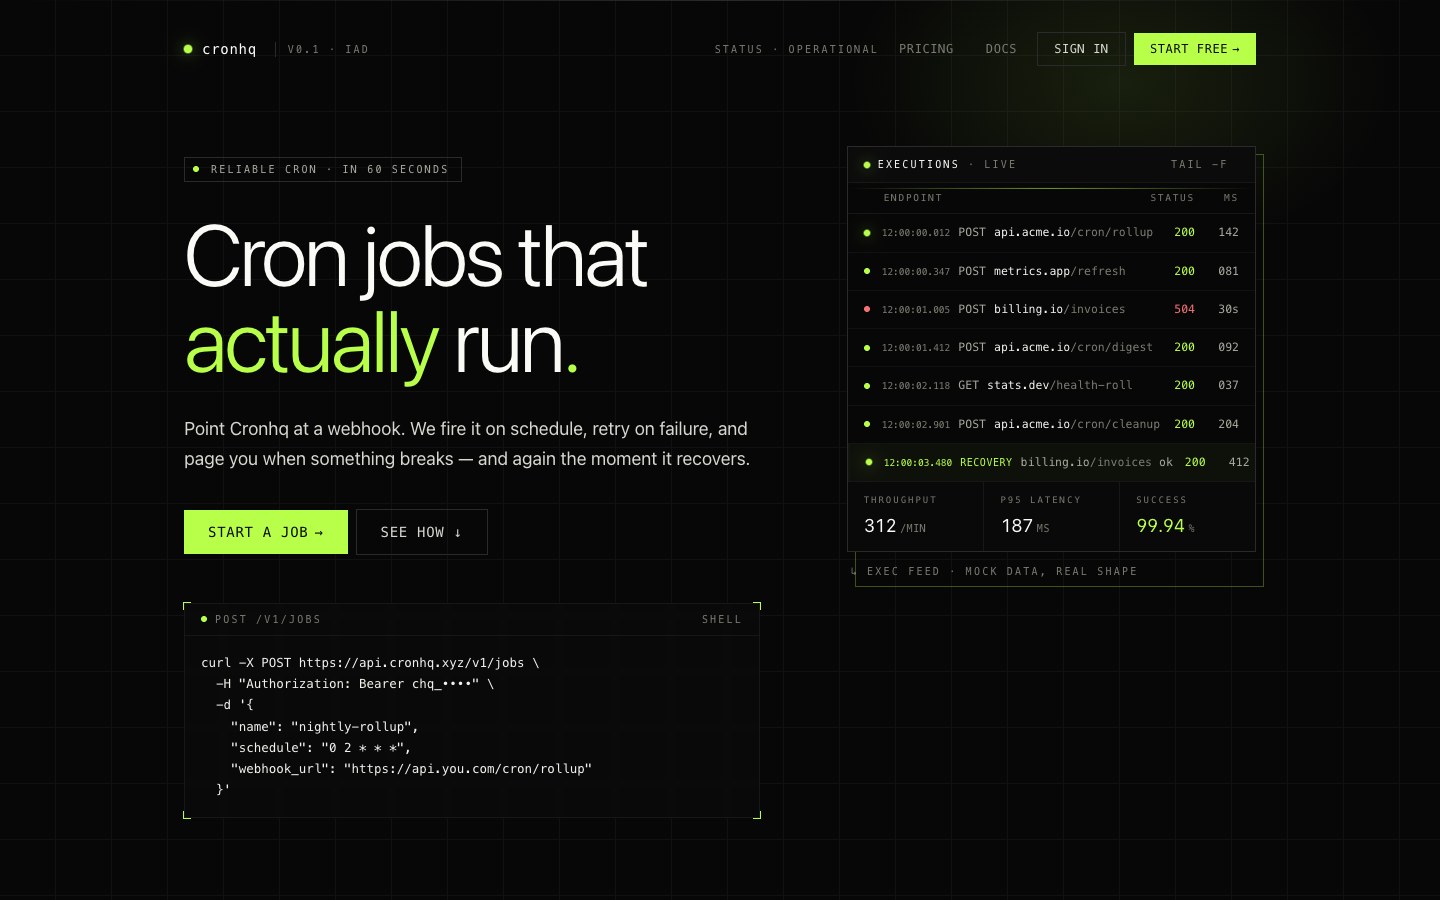The height and width of the screenshot is (900, 1440).
Task: Click the Status Operational link
Action: [x=795, y=49]
